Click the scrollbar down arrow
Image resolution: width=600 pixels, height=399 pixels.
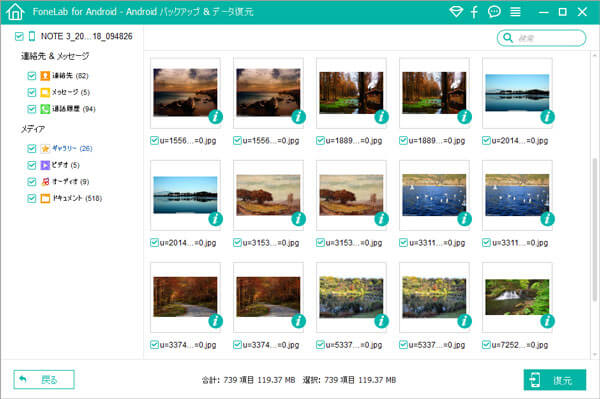[595, 354]
